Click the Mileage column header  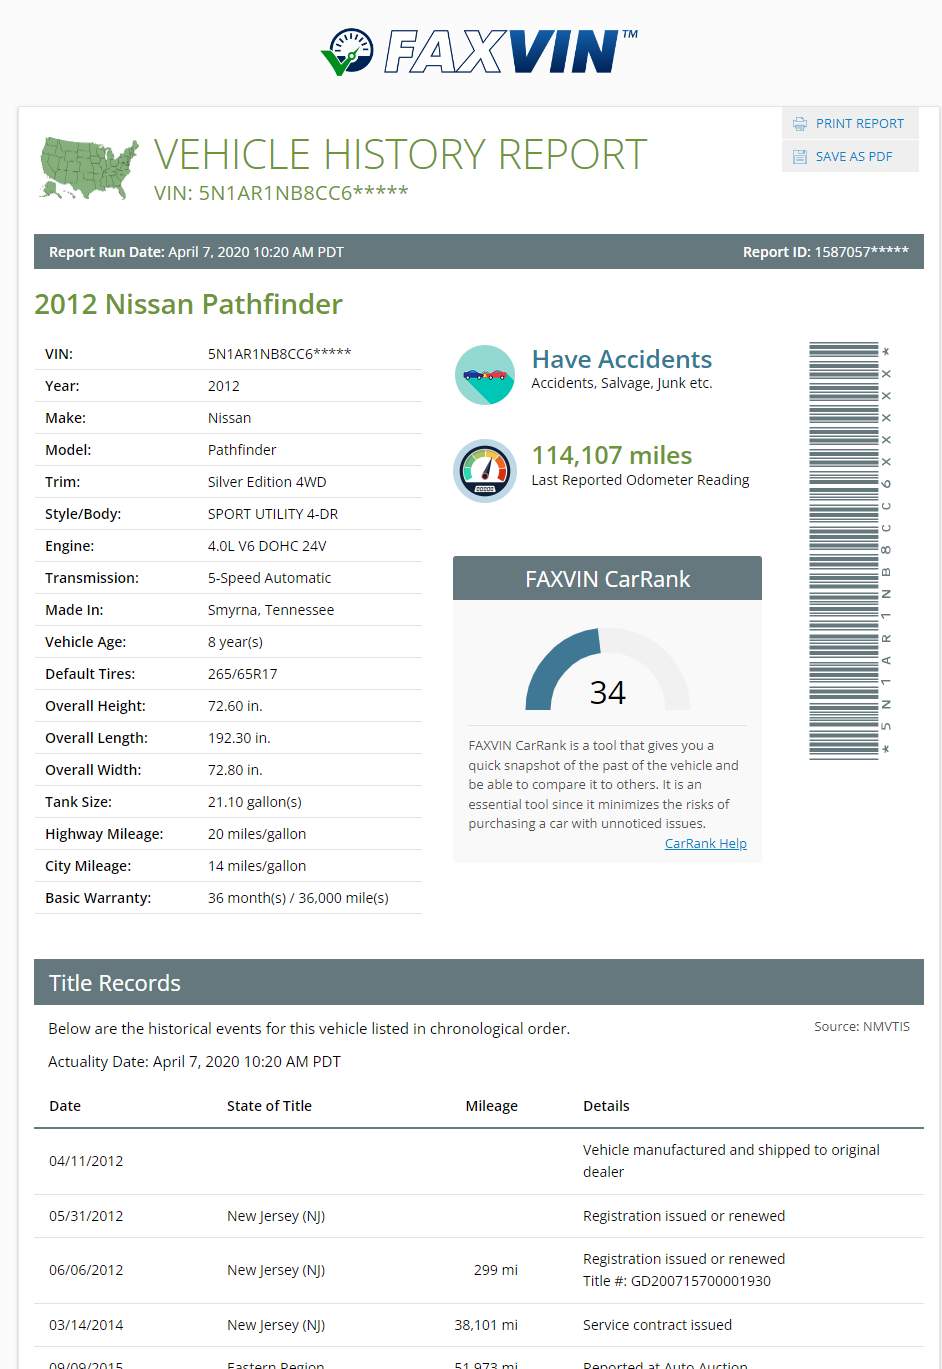click(x=491, y=1106)
